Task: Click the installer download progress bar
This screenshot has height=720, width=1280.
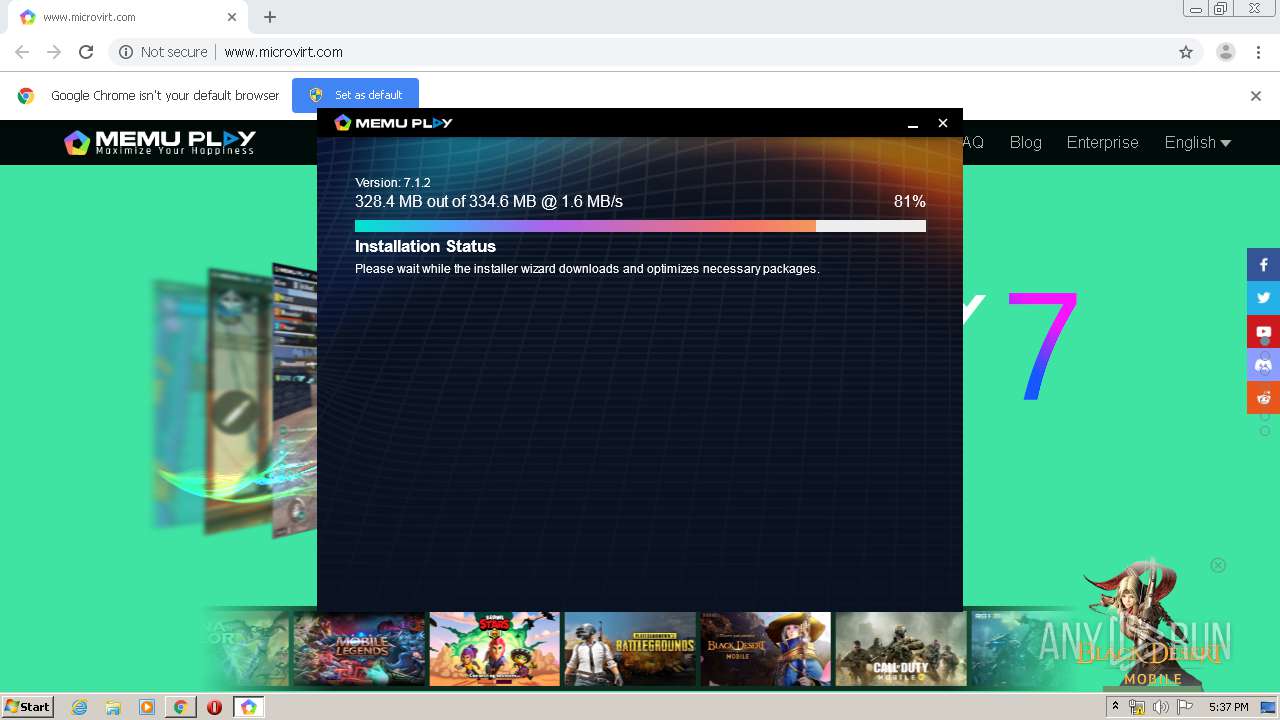Action: click(x=640, y=226)
